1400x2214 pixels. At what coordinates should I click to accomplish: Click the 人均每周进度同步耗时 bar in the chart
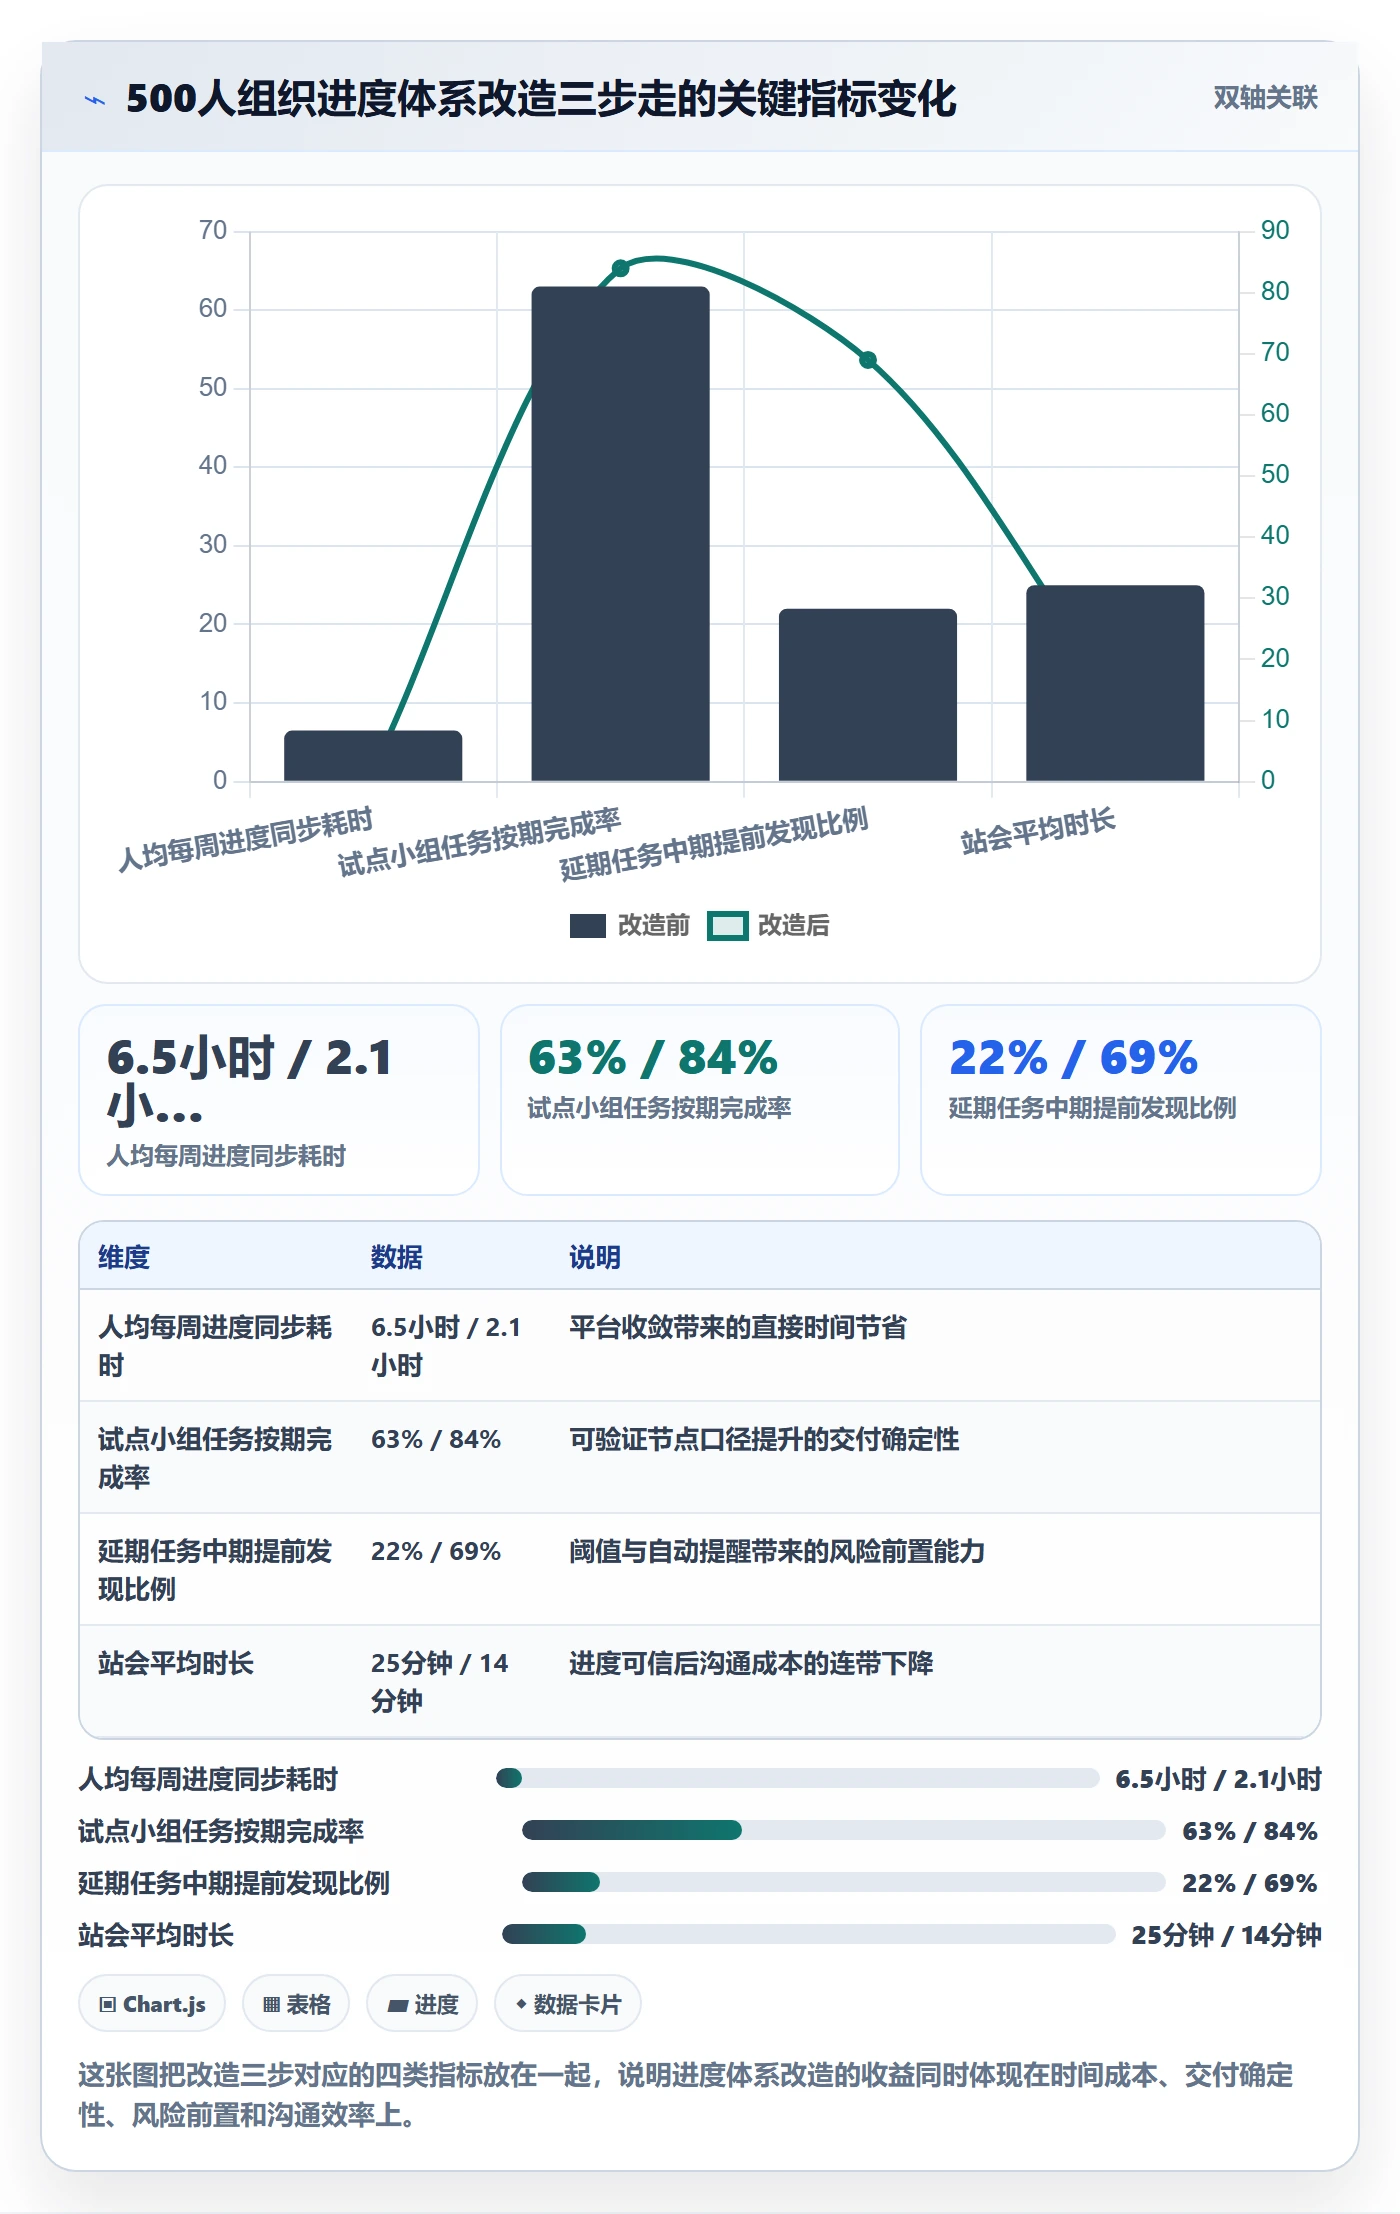click(x=373, y=756)
